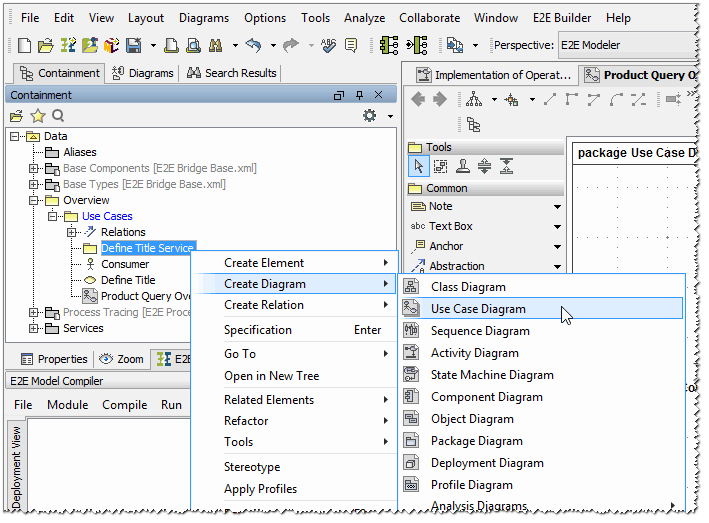
Task: Select Sequence Diagram in the submenu
Action: click(480, 331)
